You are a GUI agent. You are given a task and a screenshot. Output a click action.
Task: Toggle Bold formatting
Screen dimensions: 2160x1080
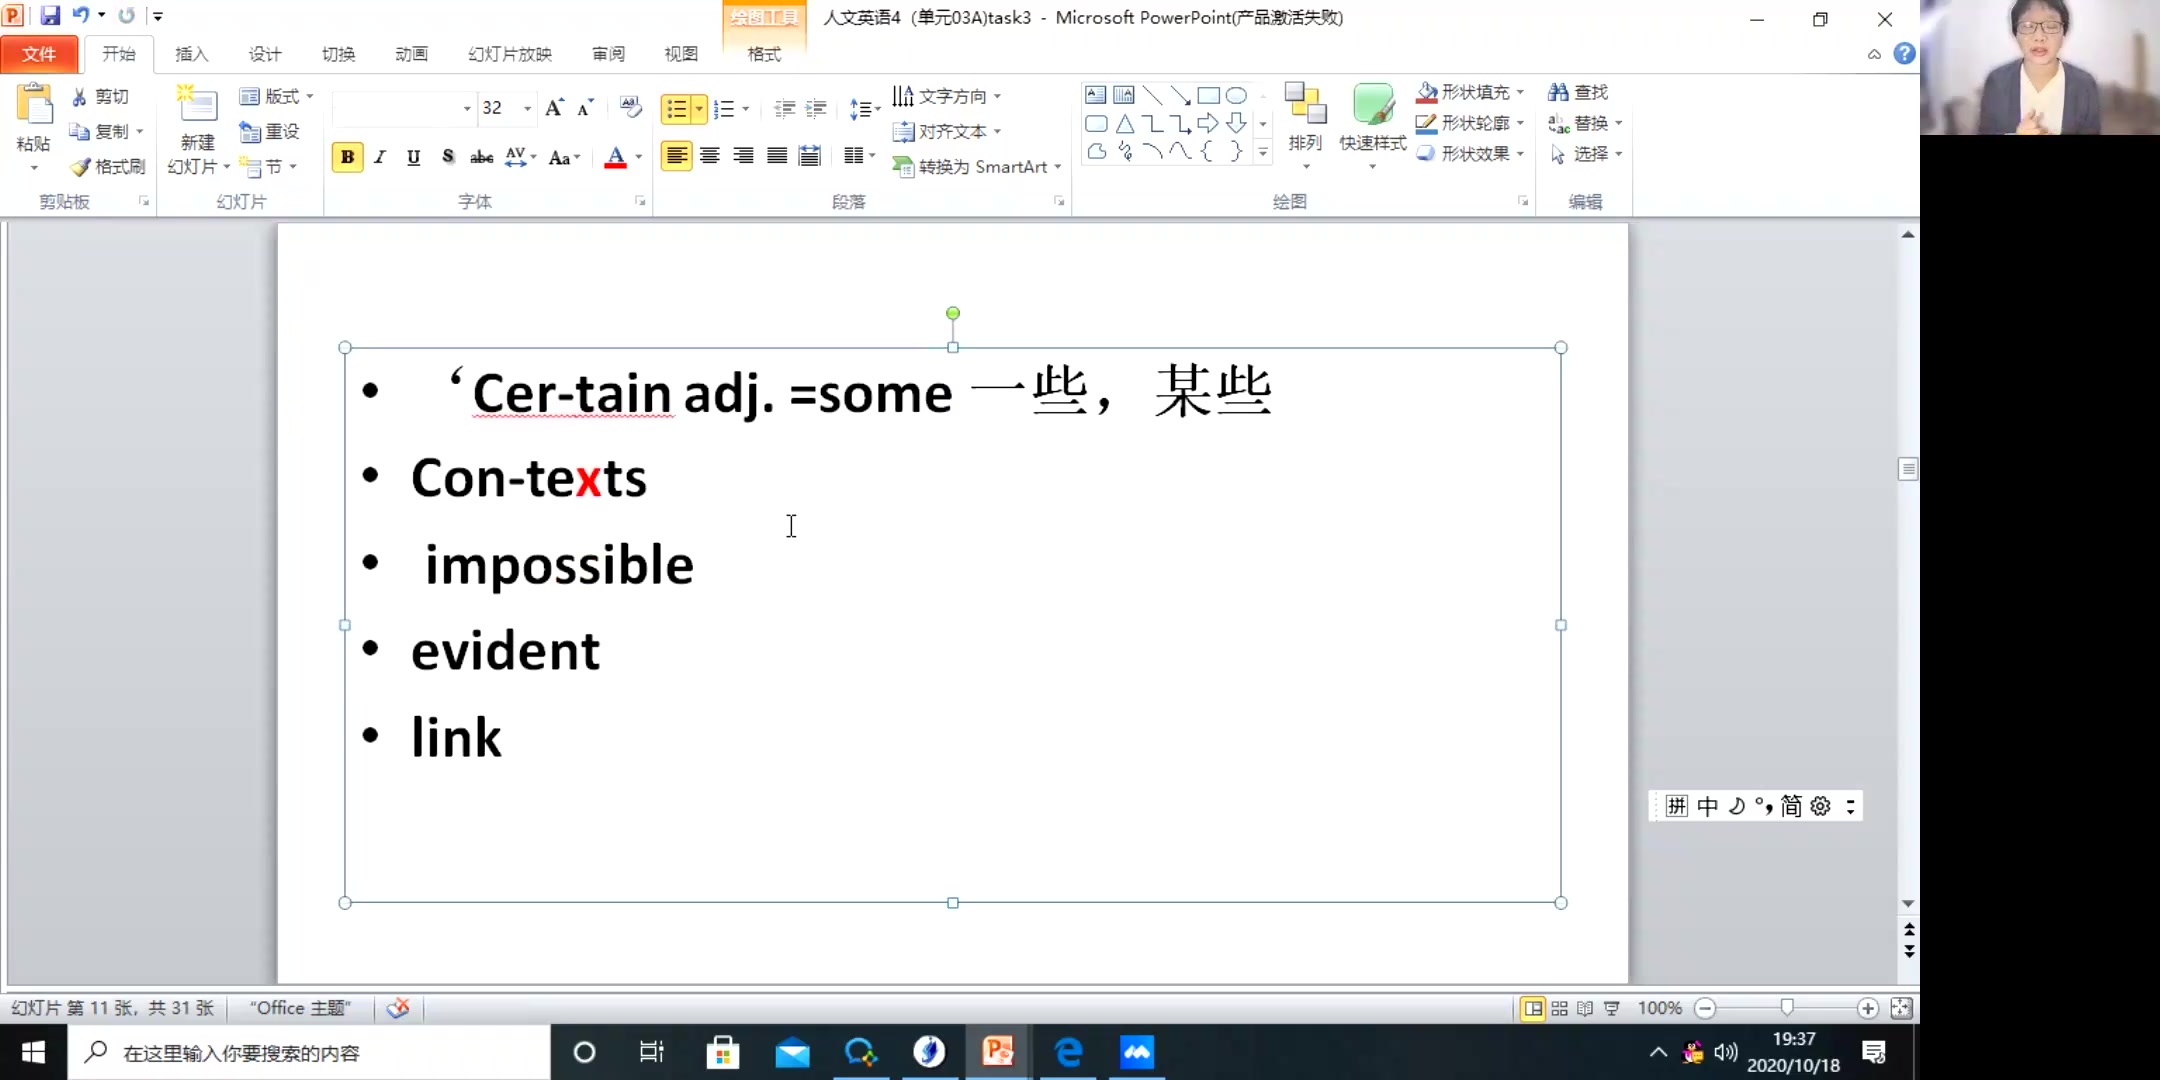coord(347,157)
